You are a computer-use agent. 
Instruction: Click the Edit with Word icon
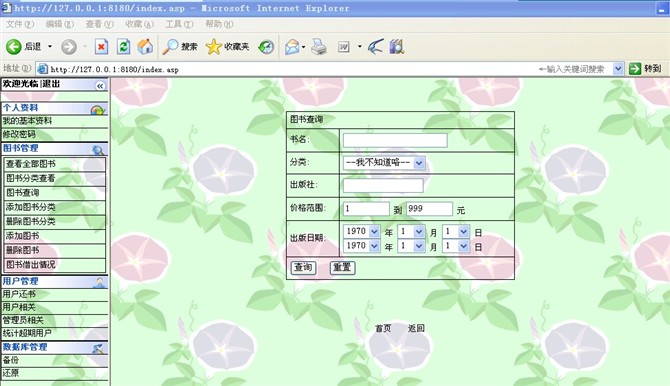tap(344, 47)
